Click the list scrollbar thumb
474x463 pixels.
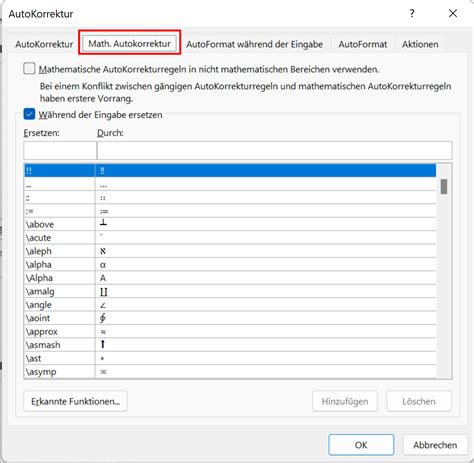(444, 186)
